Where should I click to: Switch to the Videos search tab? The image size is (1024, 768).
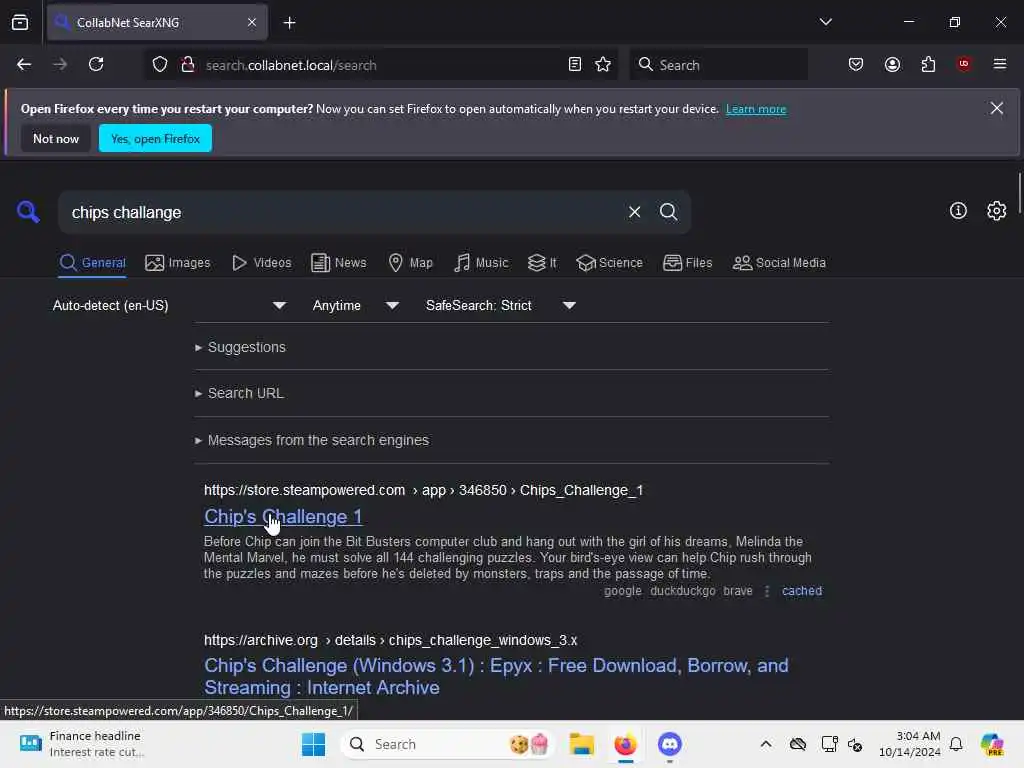(x=262, y=263)
